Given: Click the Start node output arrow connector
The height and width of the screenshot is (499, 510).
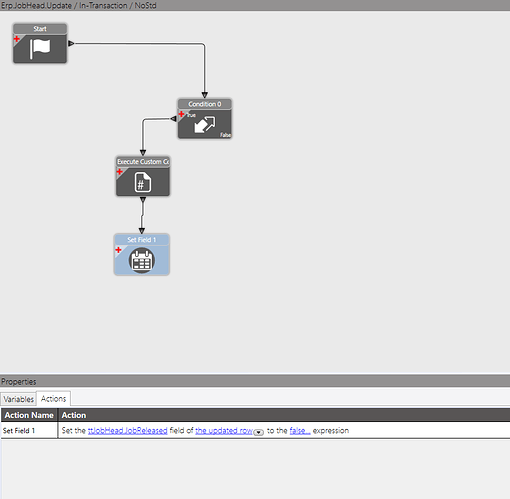Looking at the screenshot, I should 71,43.
